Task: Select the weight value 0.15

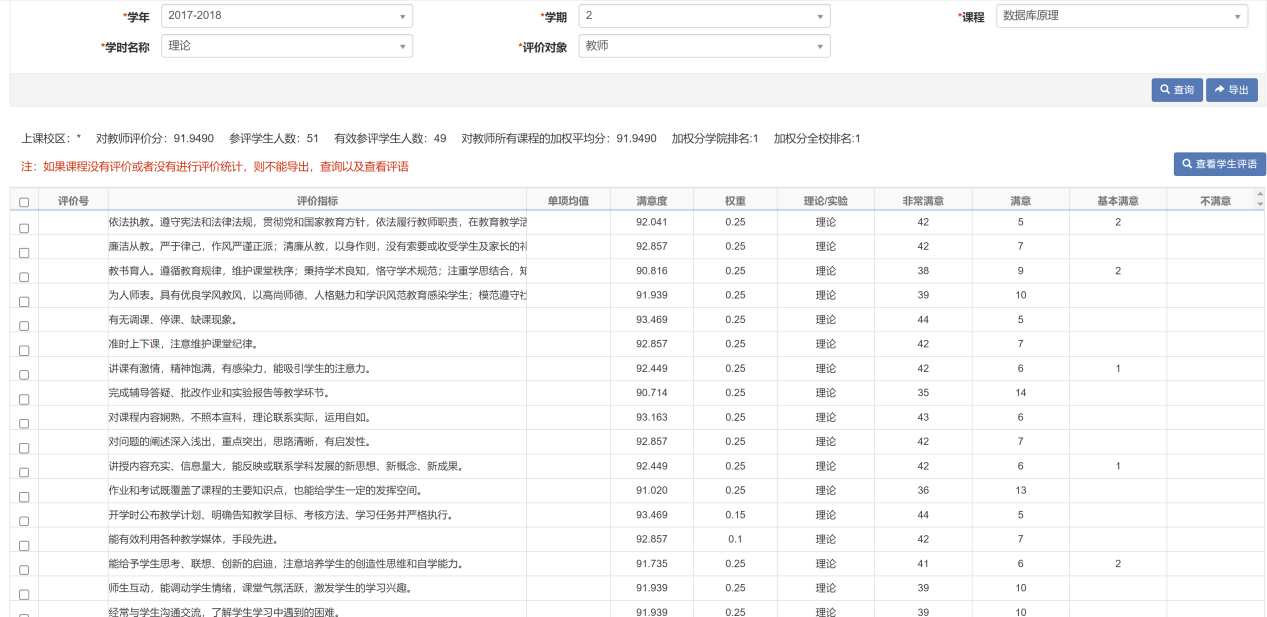Action: pyautogui.click(x=735, y=515)
